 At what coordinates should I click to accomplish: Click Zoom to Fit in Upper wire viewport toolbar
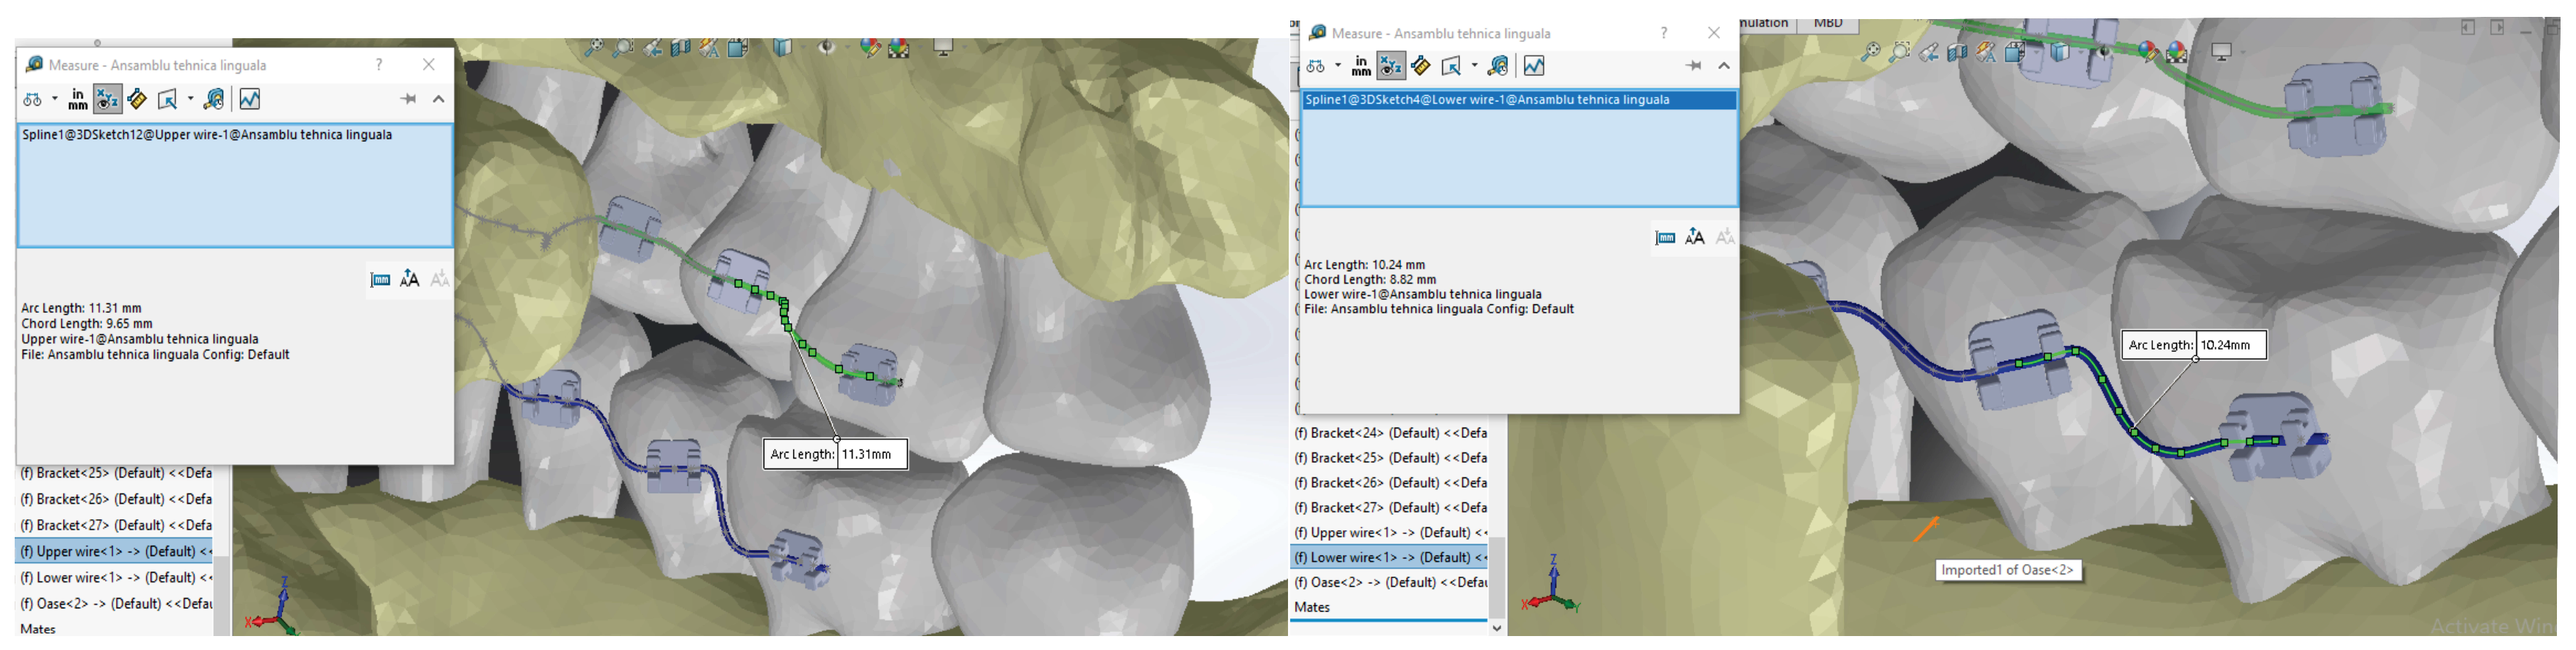point(594,47)
